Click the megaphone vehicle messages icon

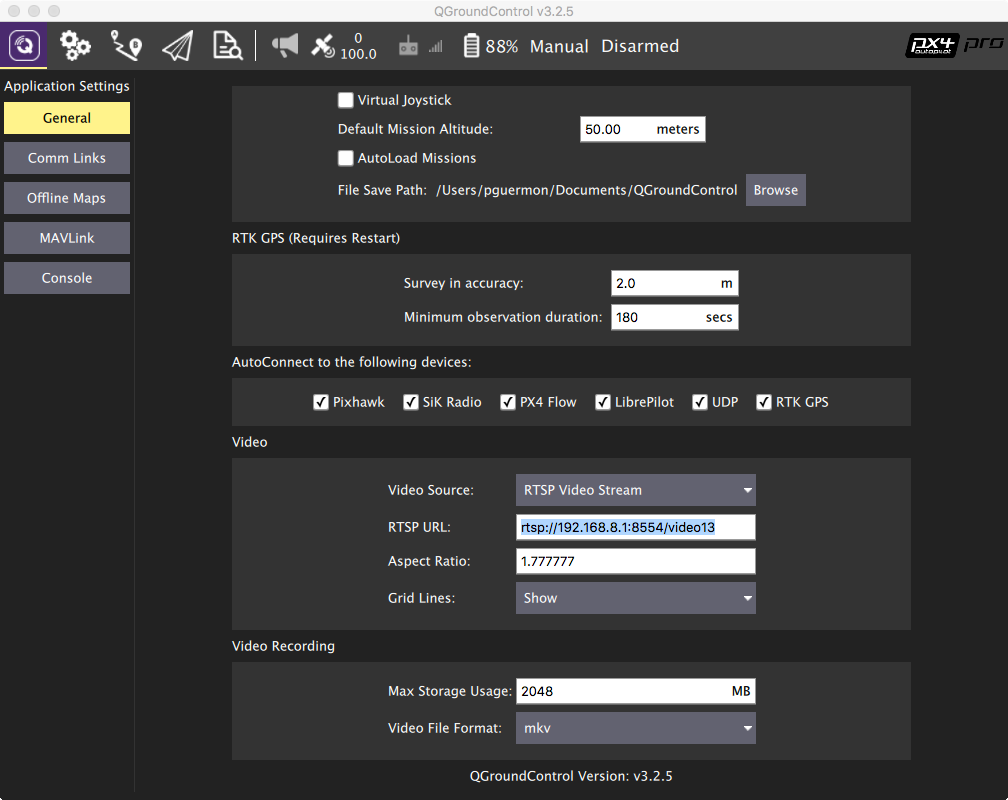click(x=285, y=46)
